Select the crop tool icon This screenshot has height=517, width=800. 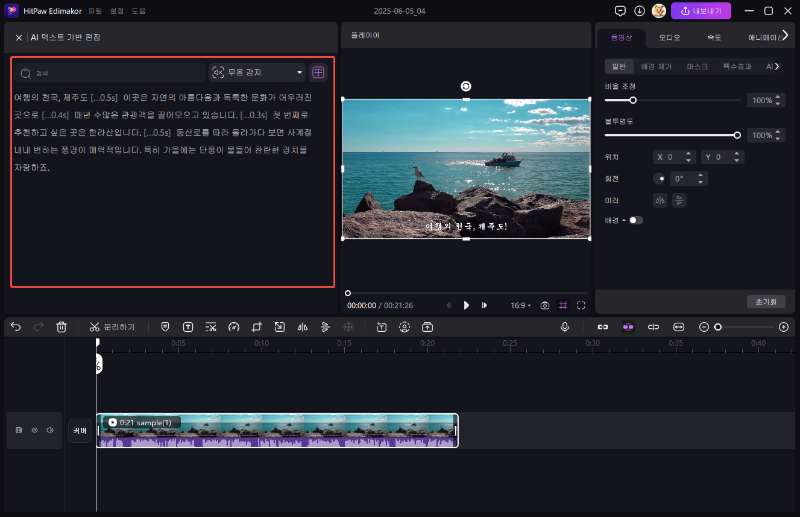(257, 327)
